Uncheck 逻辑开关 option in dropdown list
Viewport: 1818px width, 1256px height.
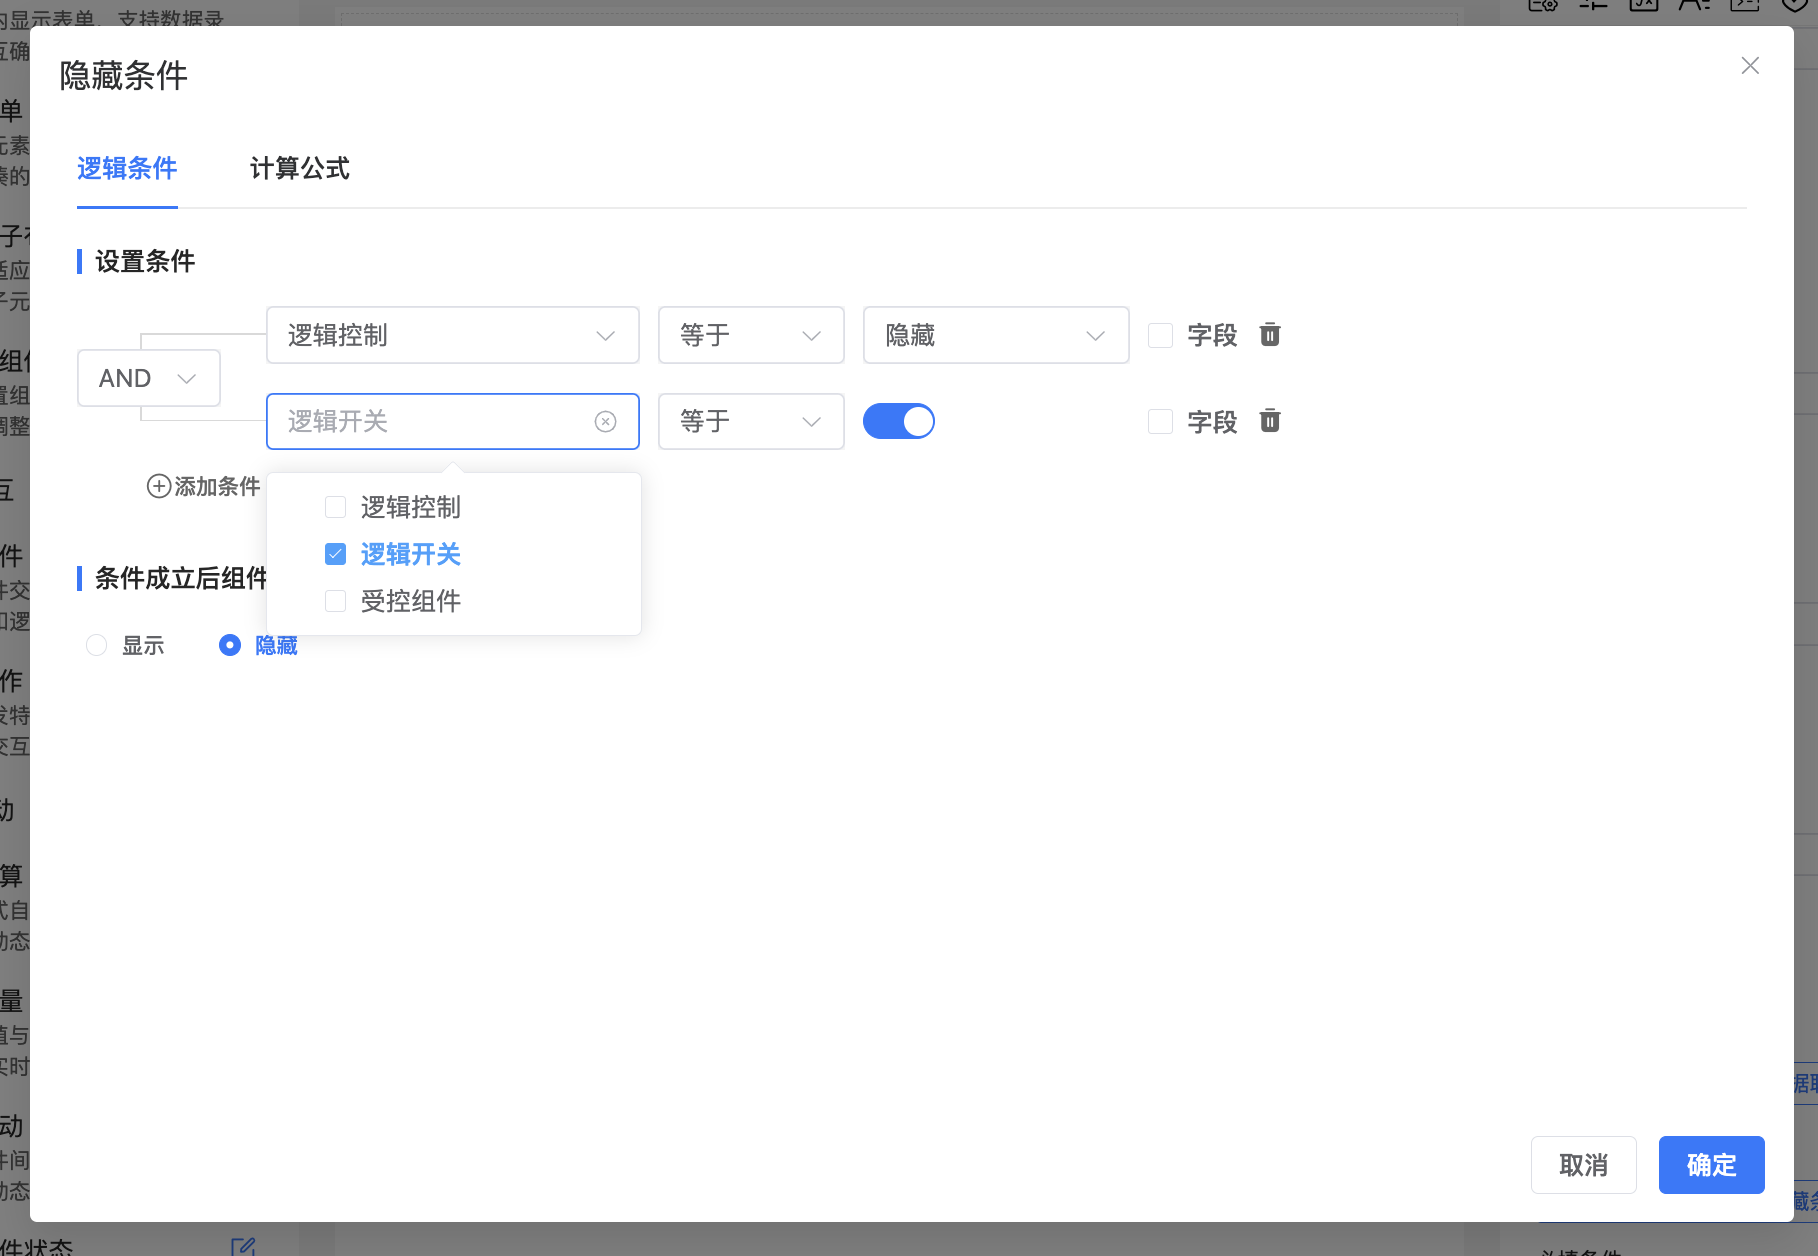tap(336, 554)
